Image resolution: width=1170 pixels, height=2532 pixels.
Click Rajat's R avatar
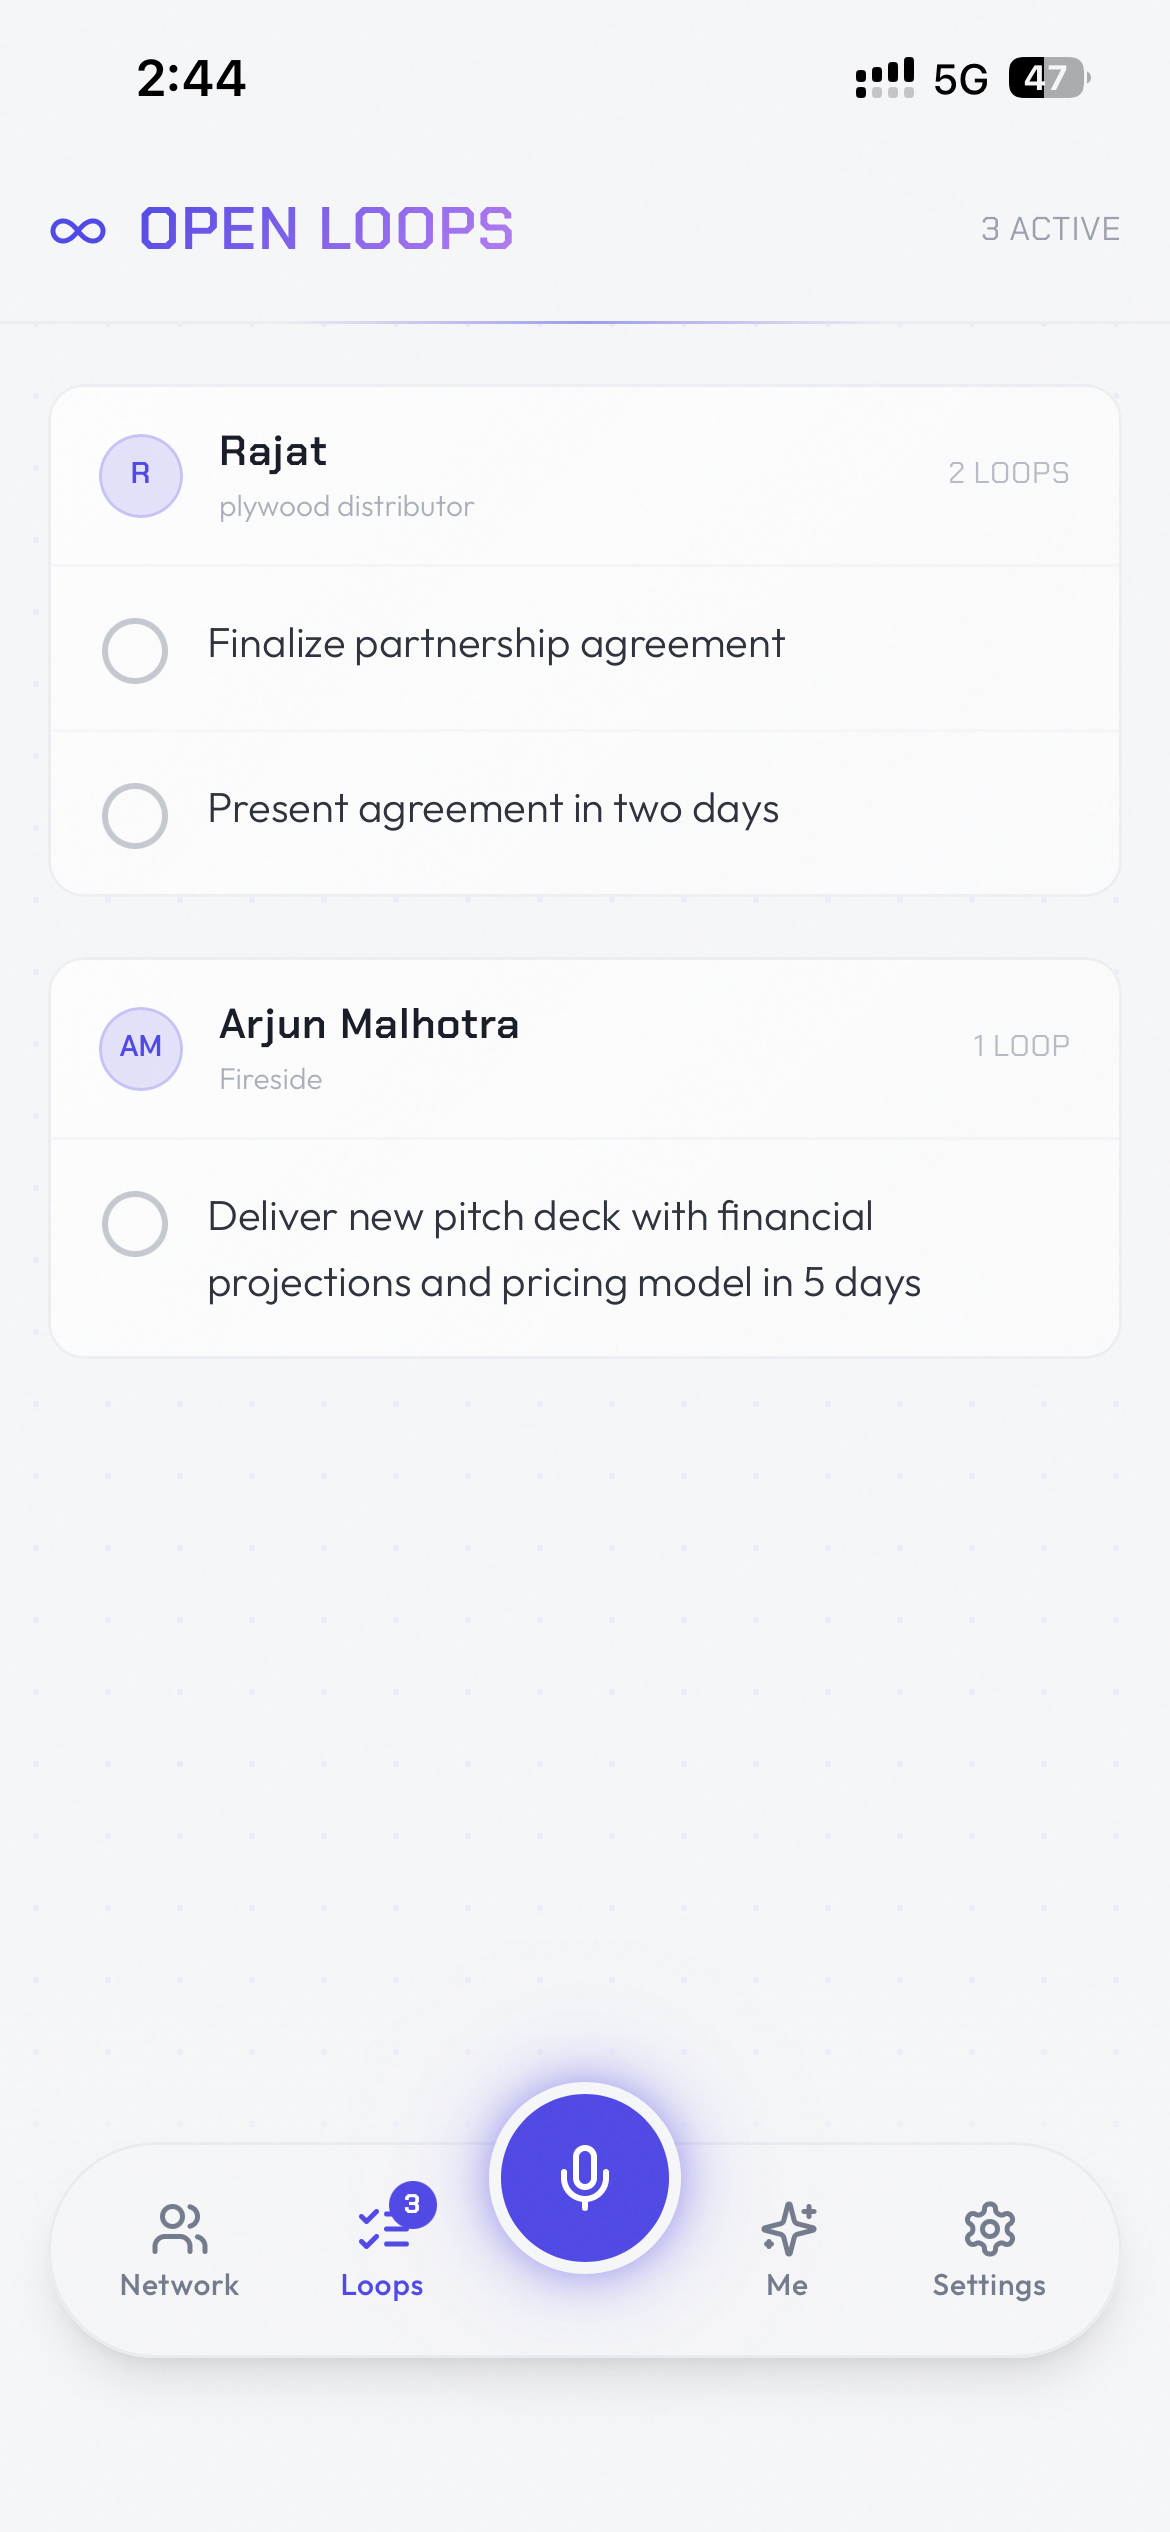tap(141, 475)
